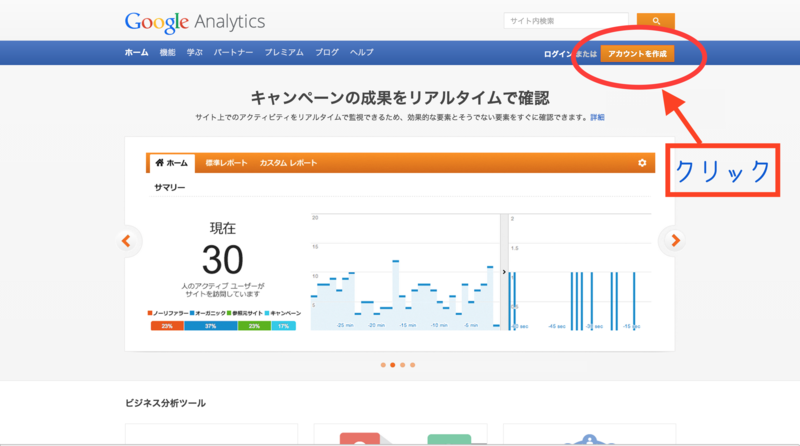
Task: Focus the サイト内検索 search field
Action: (566, 21)
